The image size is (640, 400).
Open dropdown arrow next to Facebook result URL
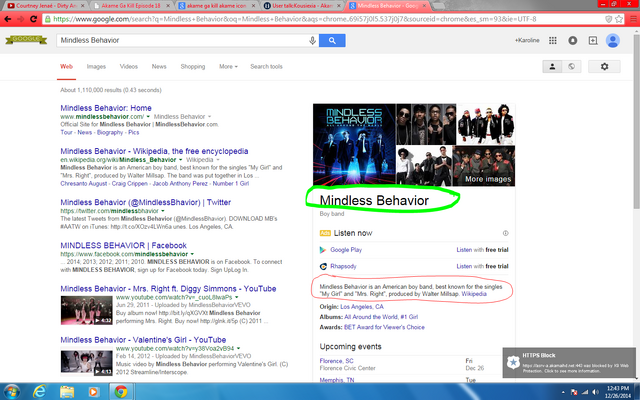point(192,254)
